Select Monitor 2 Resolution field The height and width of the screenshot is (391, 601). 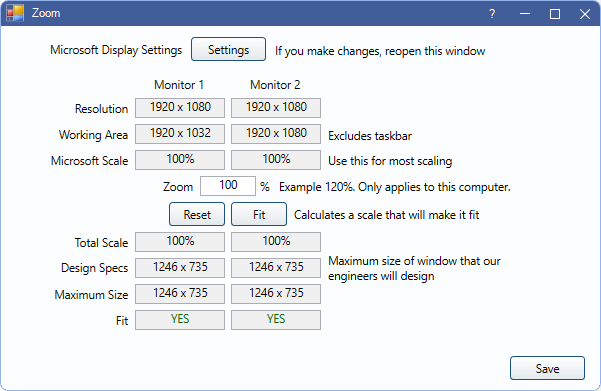pos(276,108)
